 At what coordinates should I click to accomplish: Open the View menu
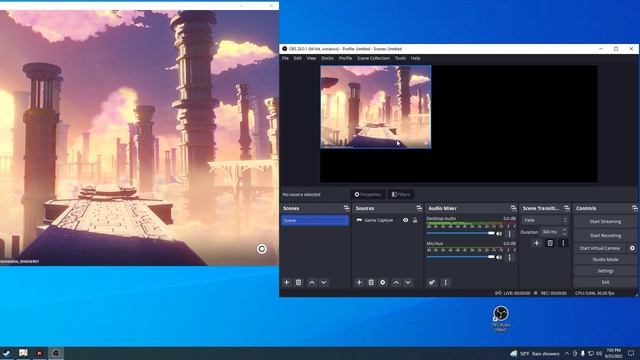(x=311, y=58)
